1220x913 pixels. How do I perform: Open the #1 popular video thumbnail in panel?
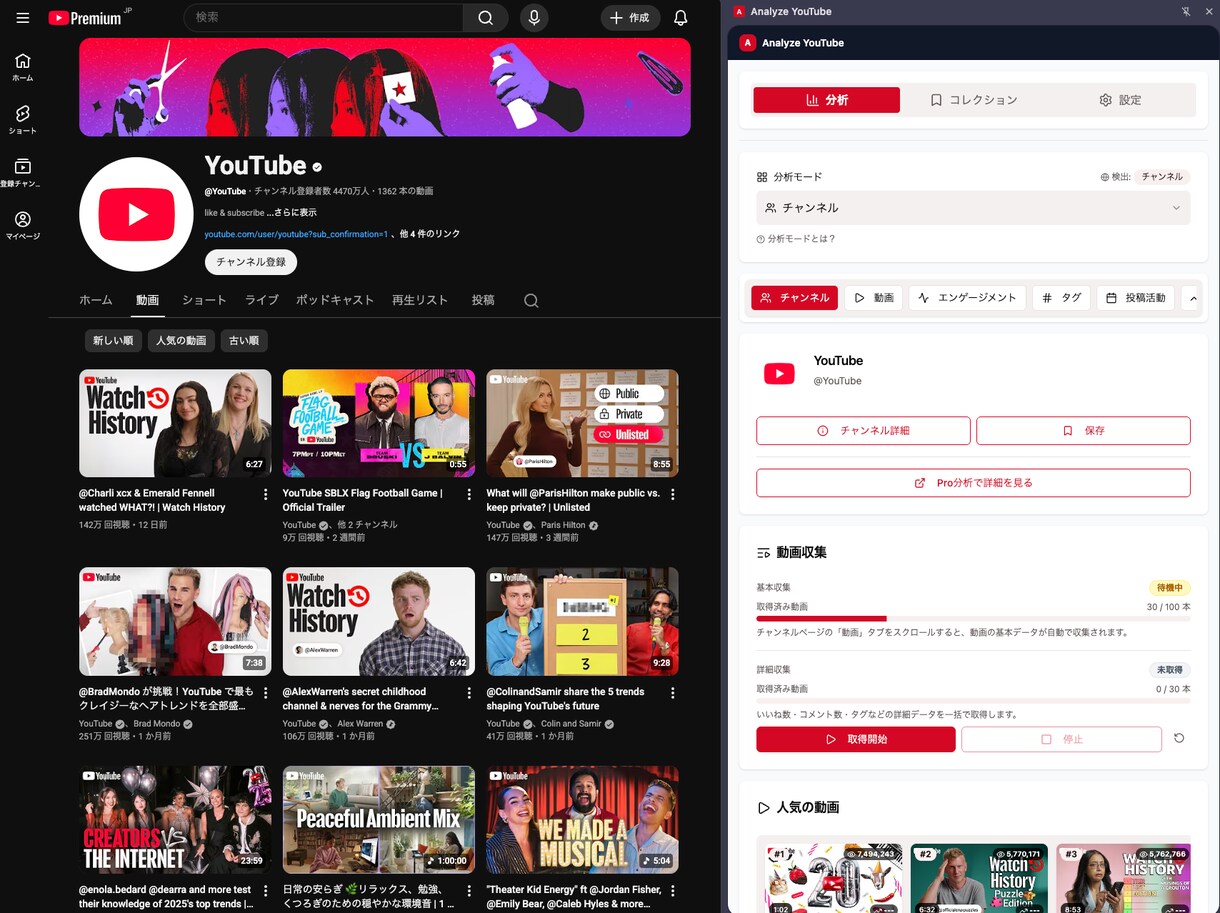pos(832,878)
